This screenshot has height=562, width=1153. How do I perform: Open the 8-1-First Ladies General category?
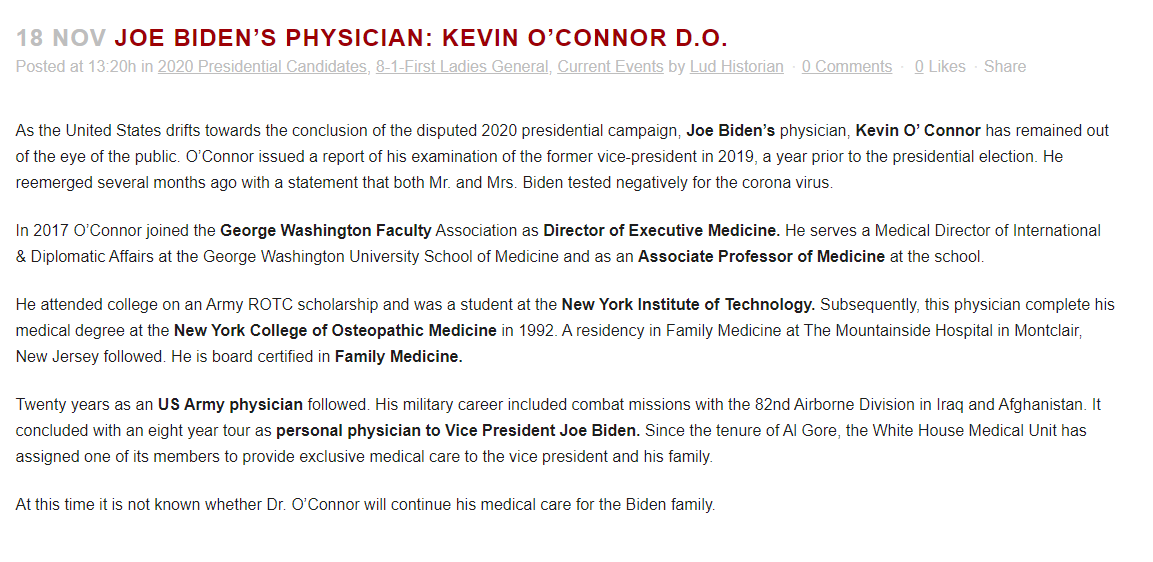click(463, 67)
